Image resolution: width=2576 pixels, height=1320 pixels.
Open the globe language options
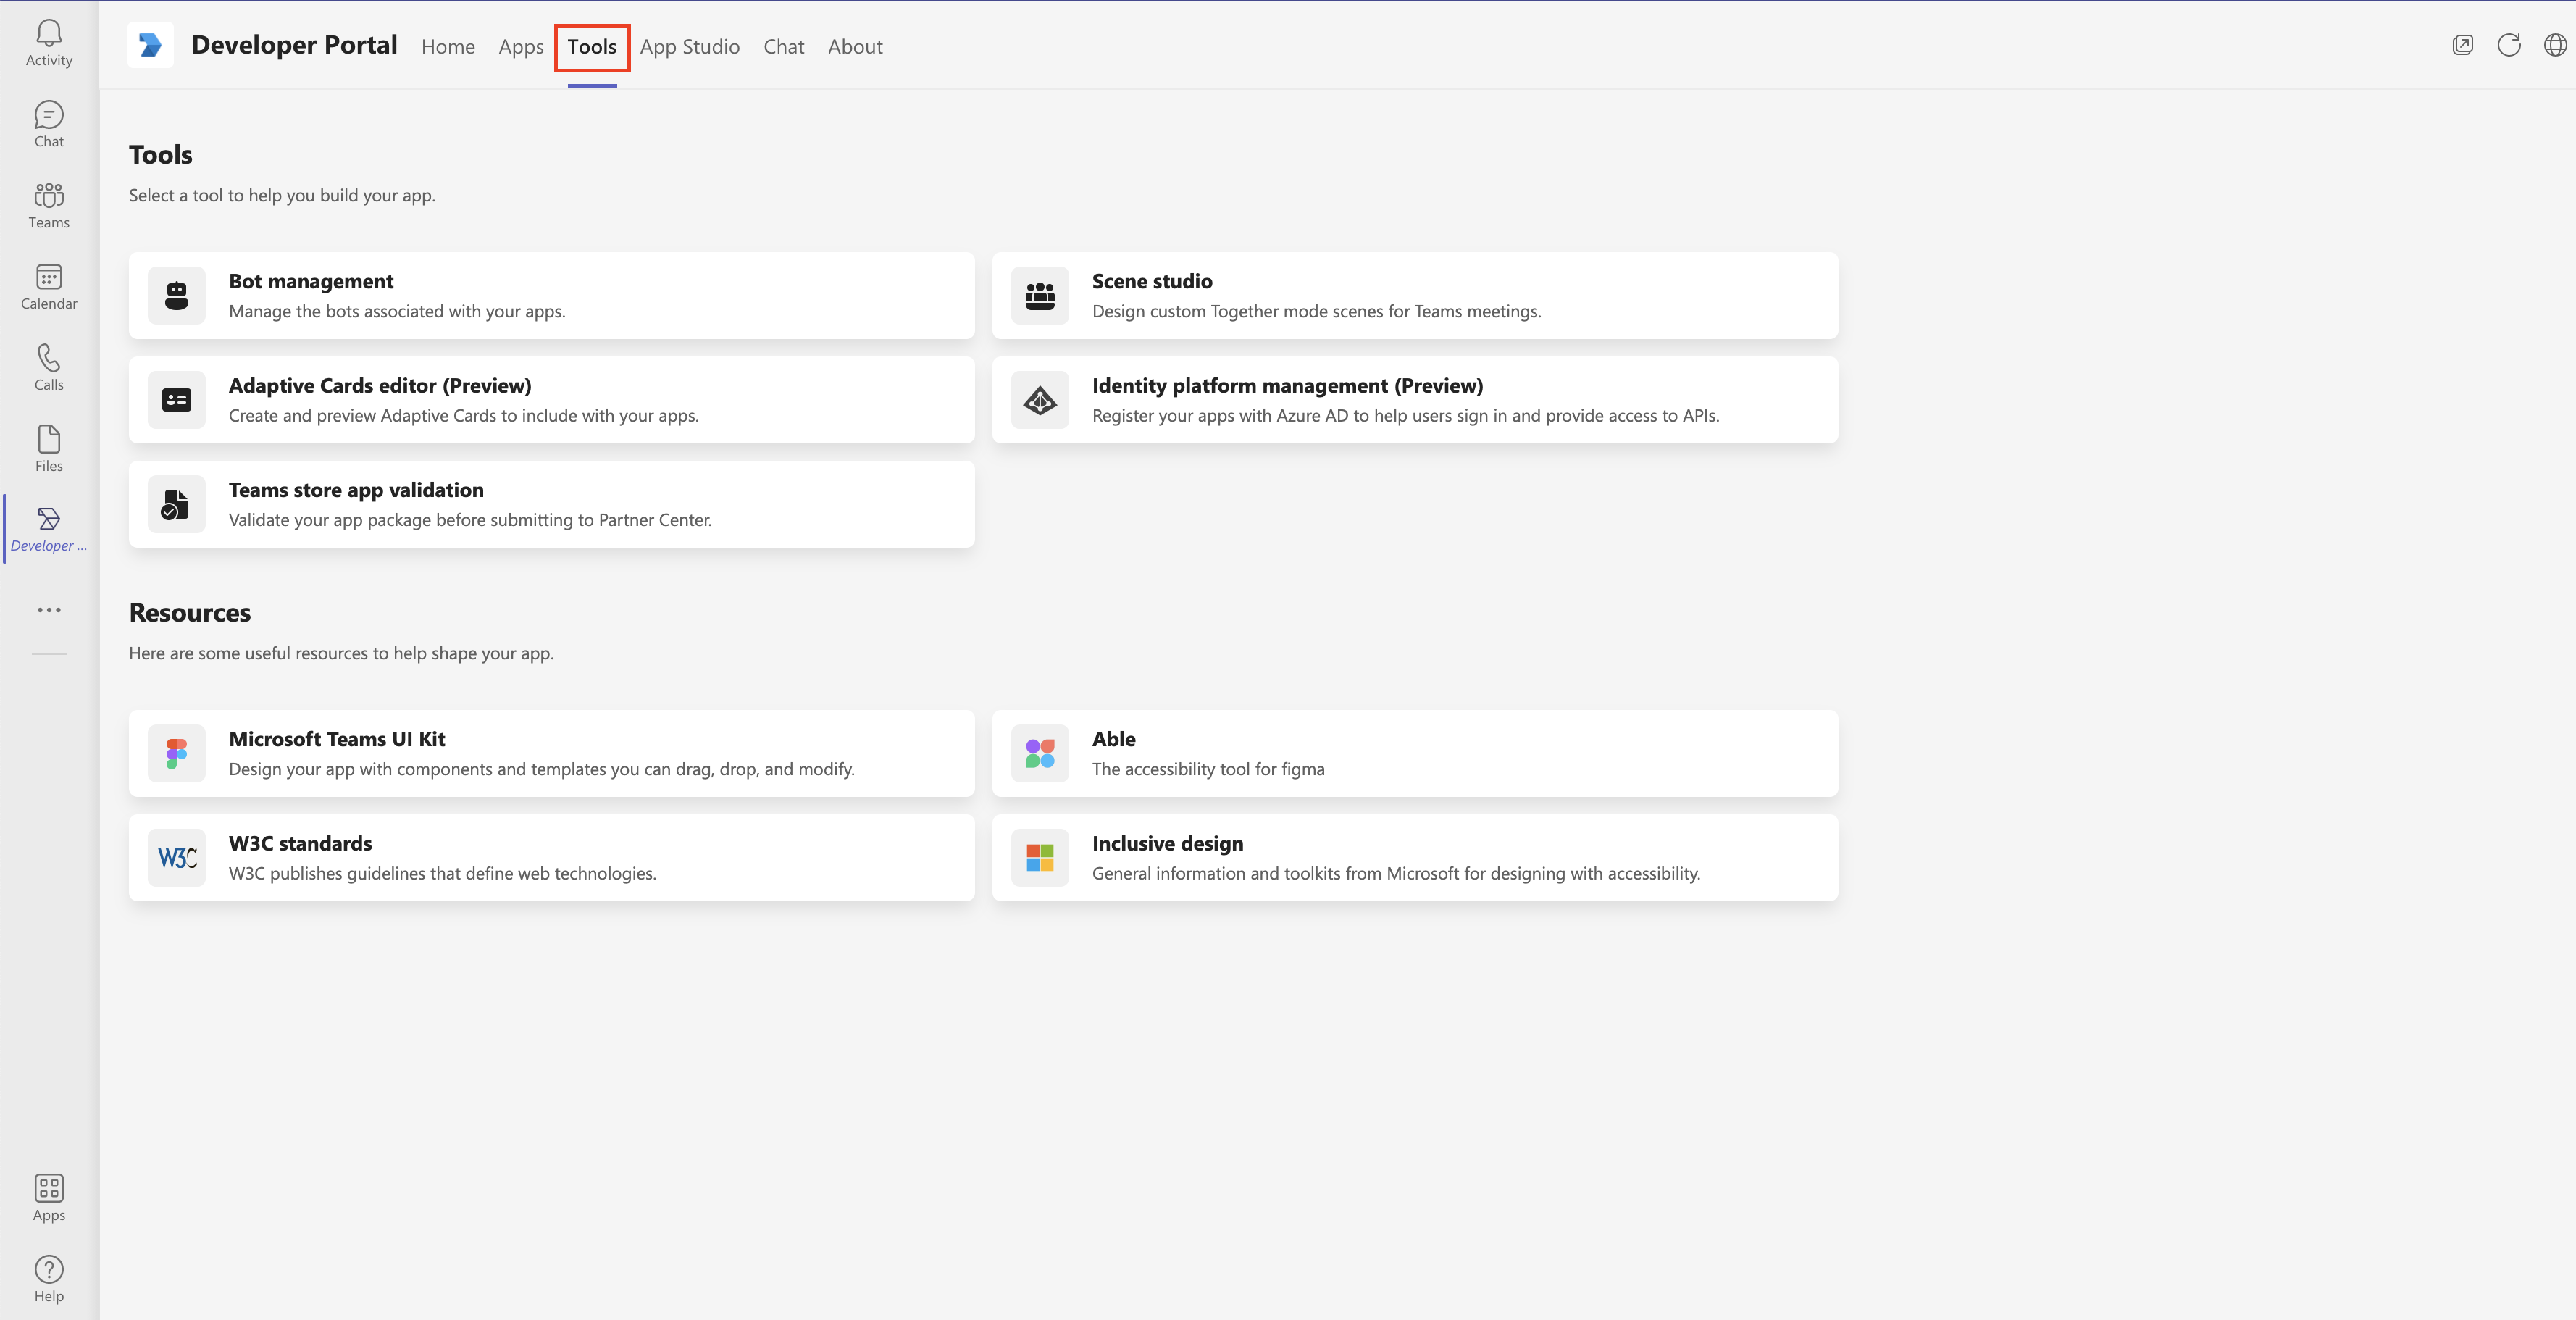(2555, 45)
